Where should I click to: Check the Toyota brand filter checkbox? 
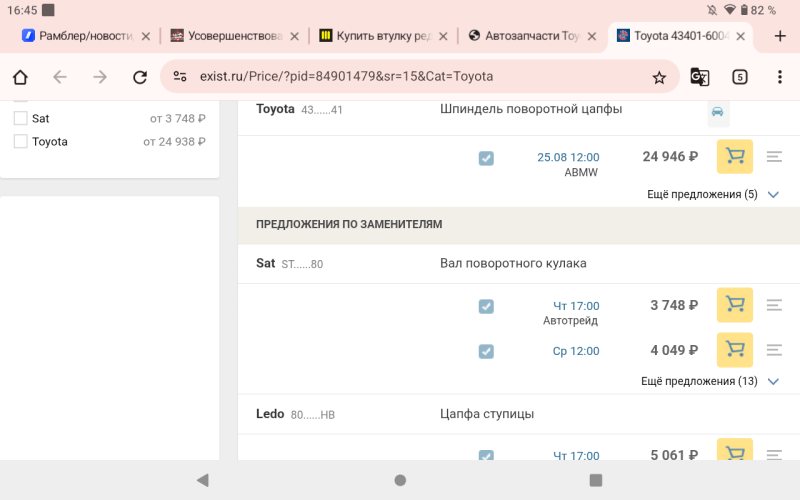tap(20, 141)
